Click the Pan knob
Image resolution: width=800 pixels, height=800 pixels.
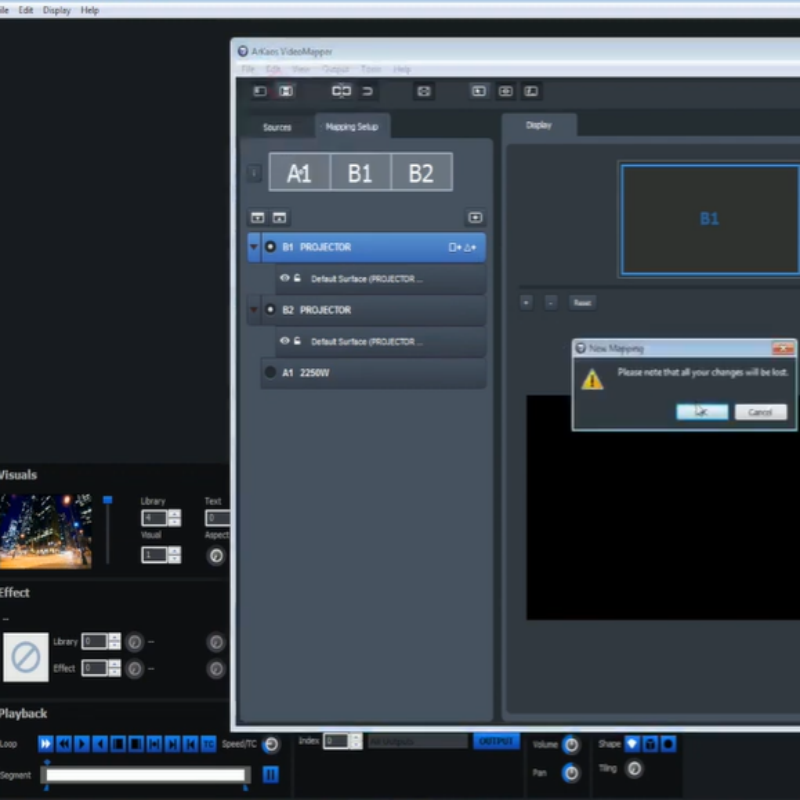(571, 773)
